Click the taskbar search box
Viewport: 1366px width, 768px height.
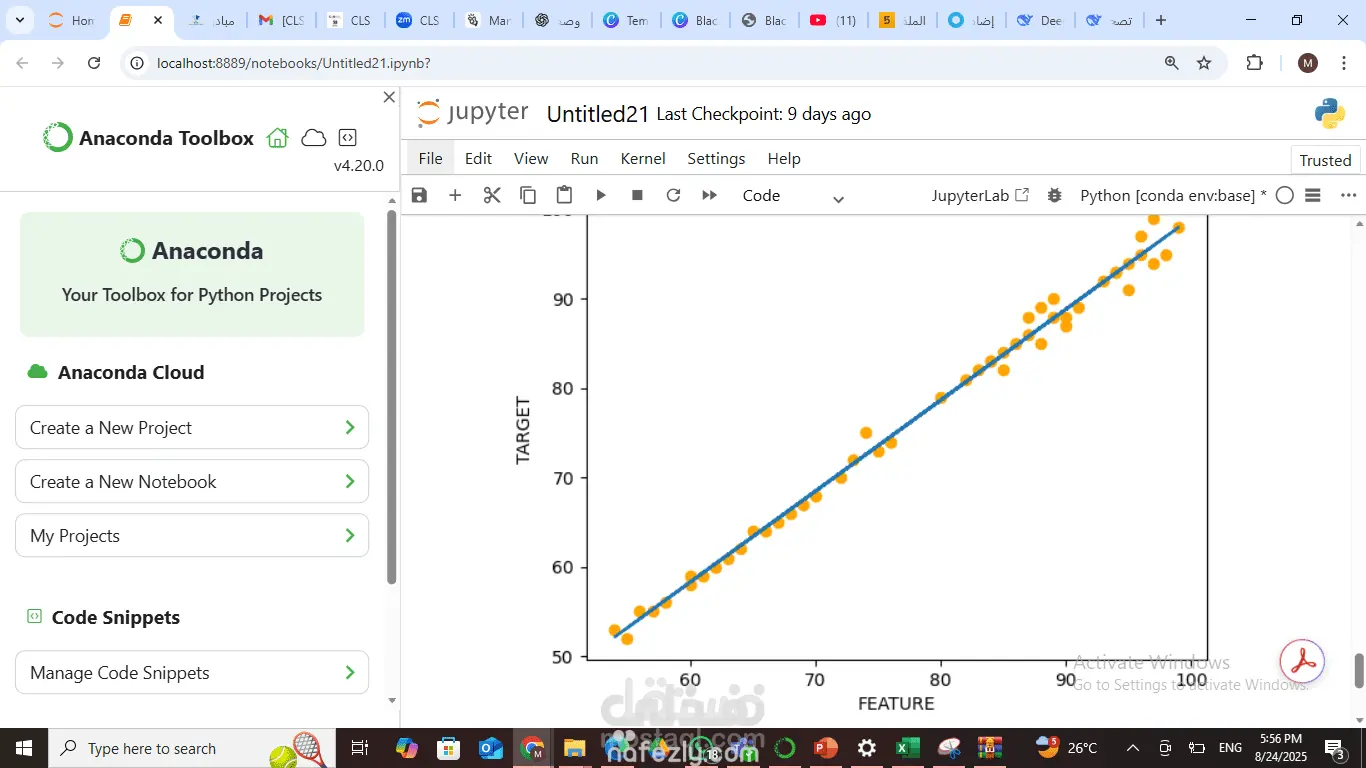(x=190, y=748)
